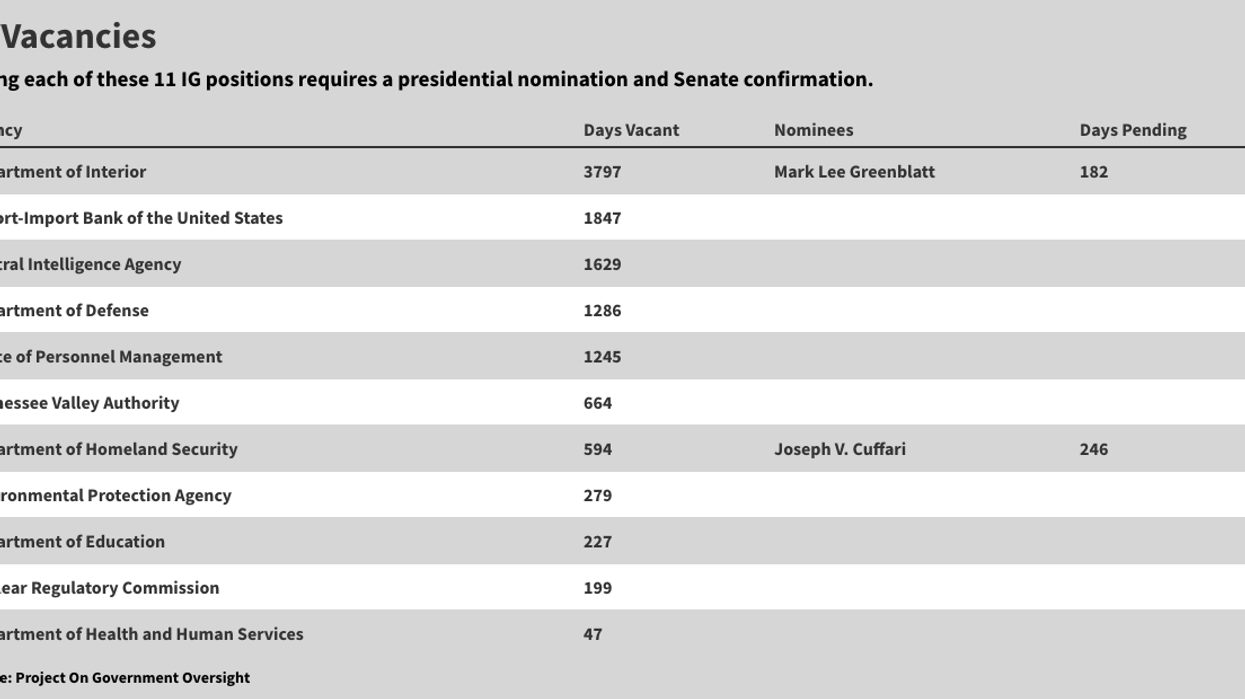The width and height of the screenshot is (1245, 699).
Task: Select nominee Joseph V. Cuffari
Action: 839,449
